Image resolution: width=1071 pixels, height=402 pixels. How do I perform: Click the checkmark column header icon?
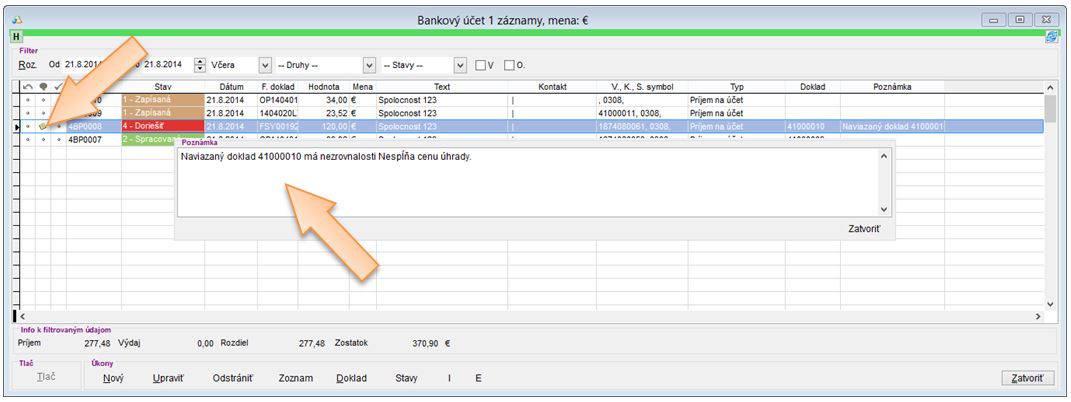(x=58, y=88)
